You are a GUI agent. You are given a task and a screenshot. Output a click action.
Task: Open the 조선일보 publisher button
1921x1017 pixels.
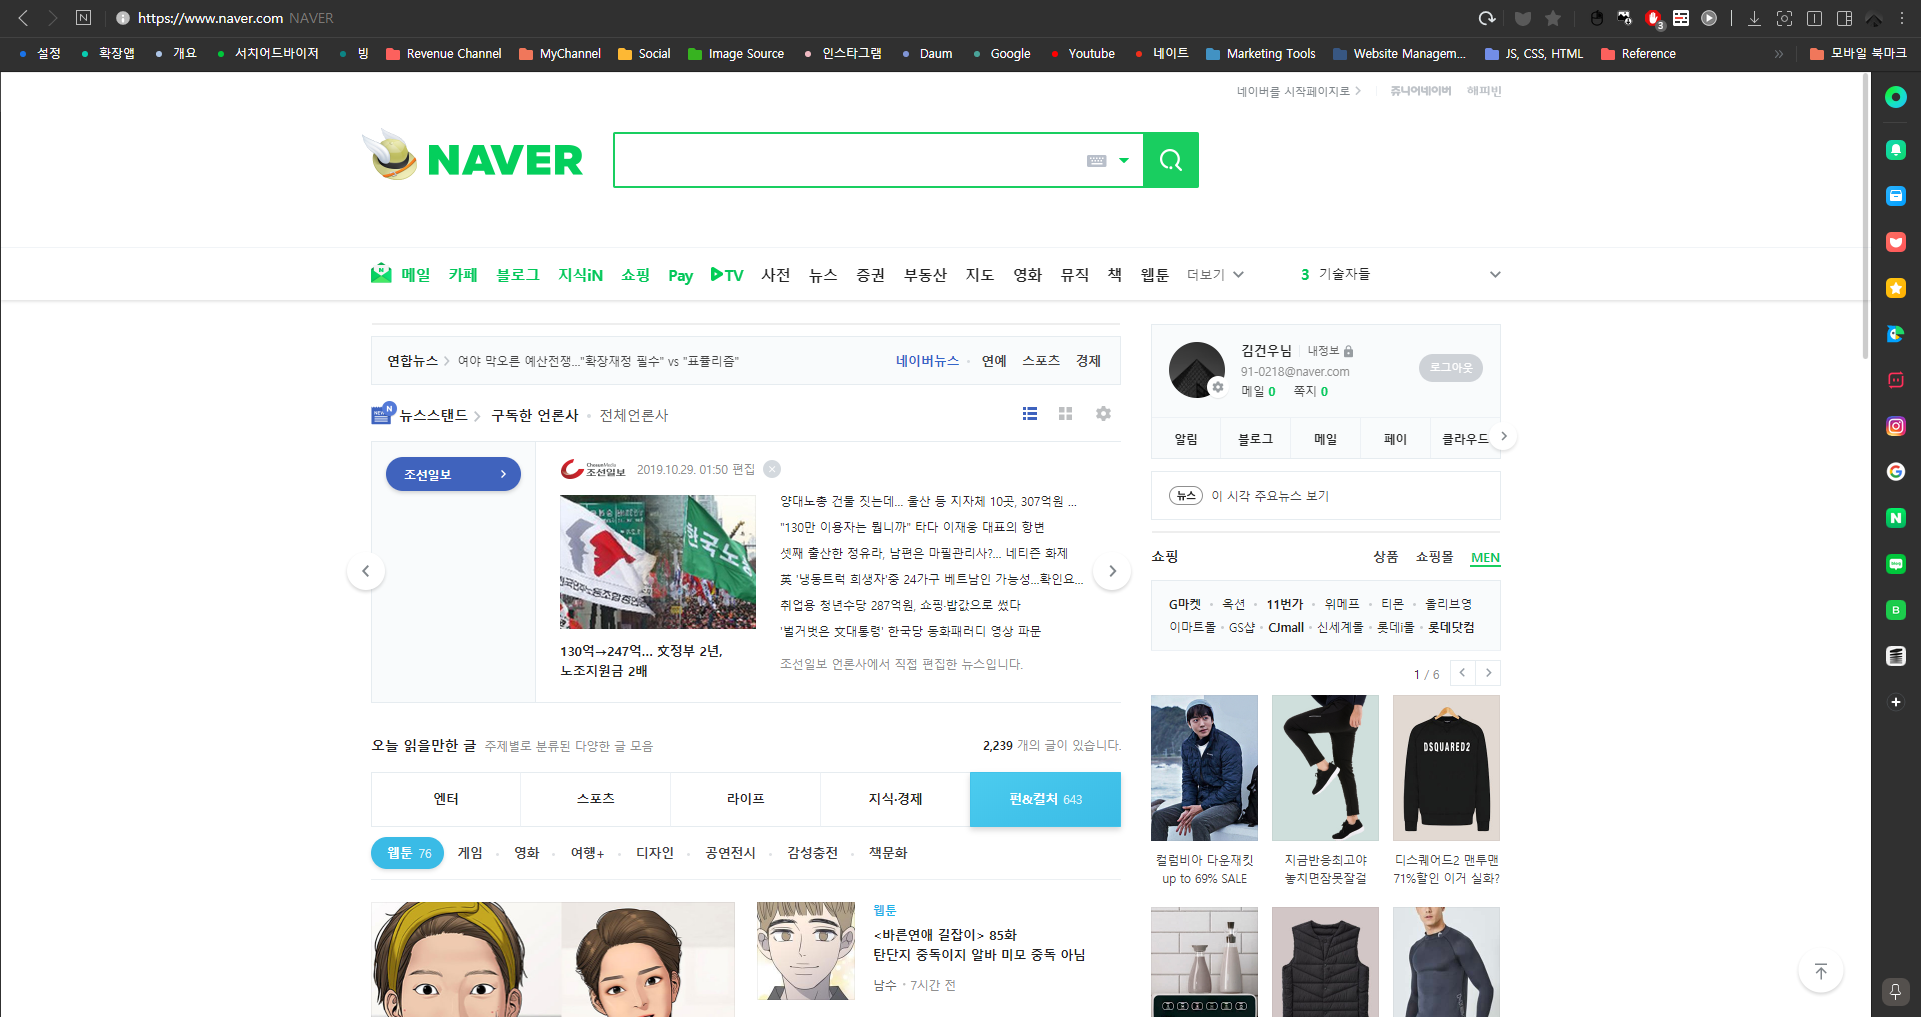click(x=453, y=474)
